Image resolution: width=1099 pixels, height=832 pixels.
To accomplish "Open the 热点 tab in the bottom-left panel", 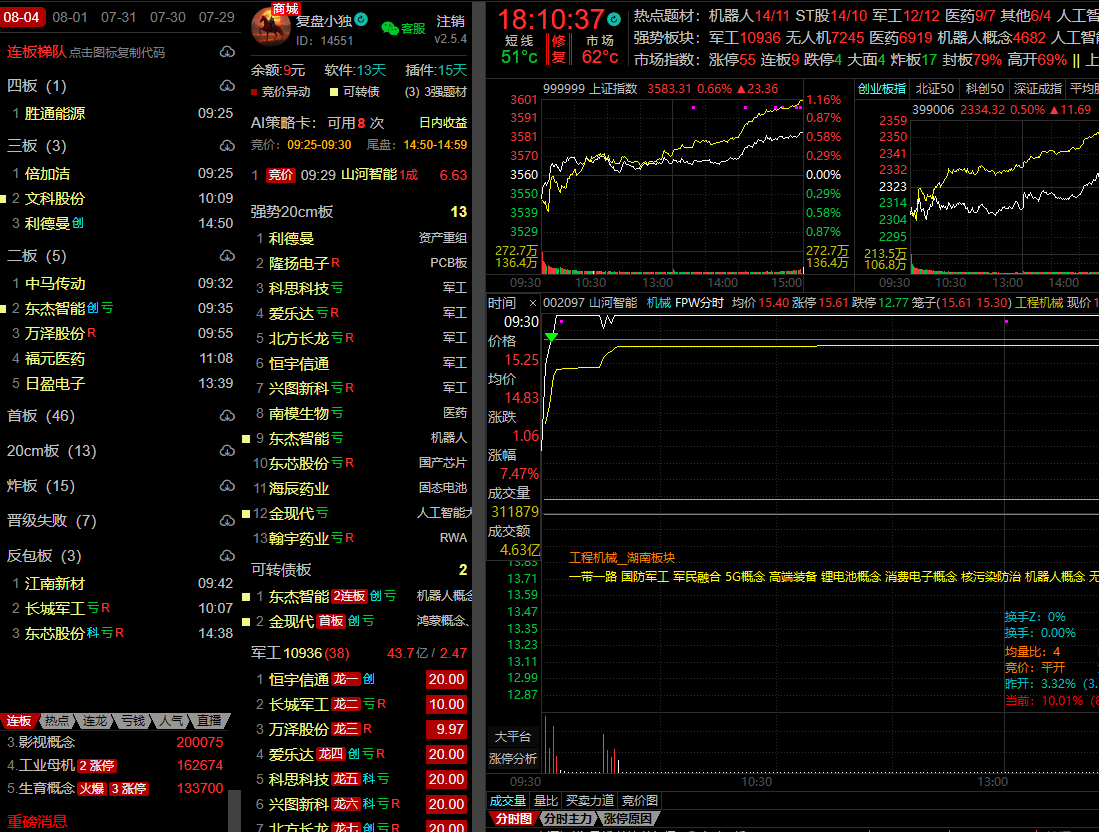I will (x=57, y=721).
